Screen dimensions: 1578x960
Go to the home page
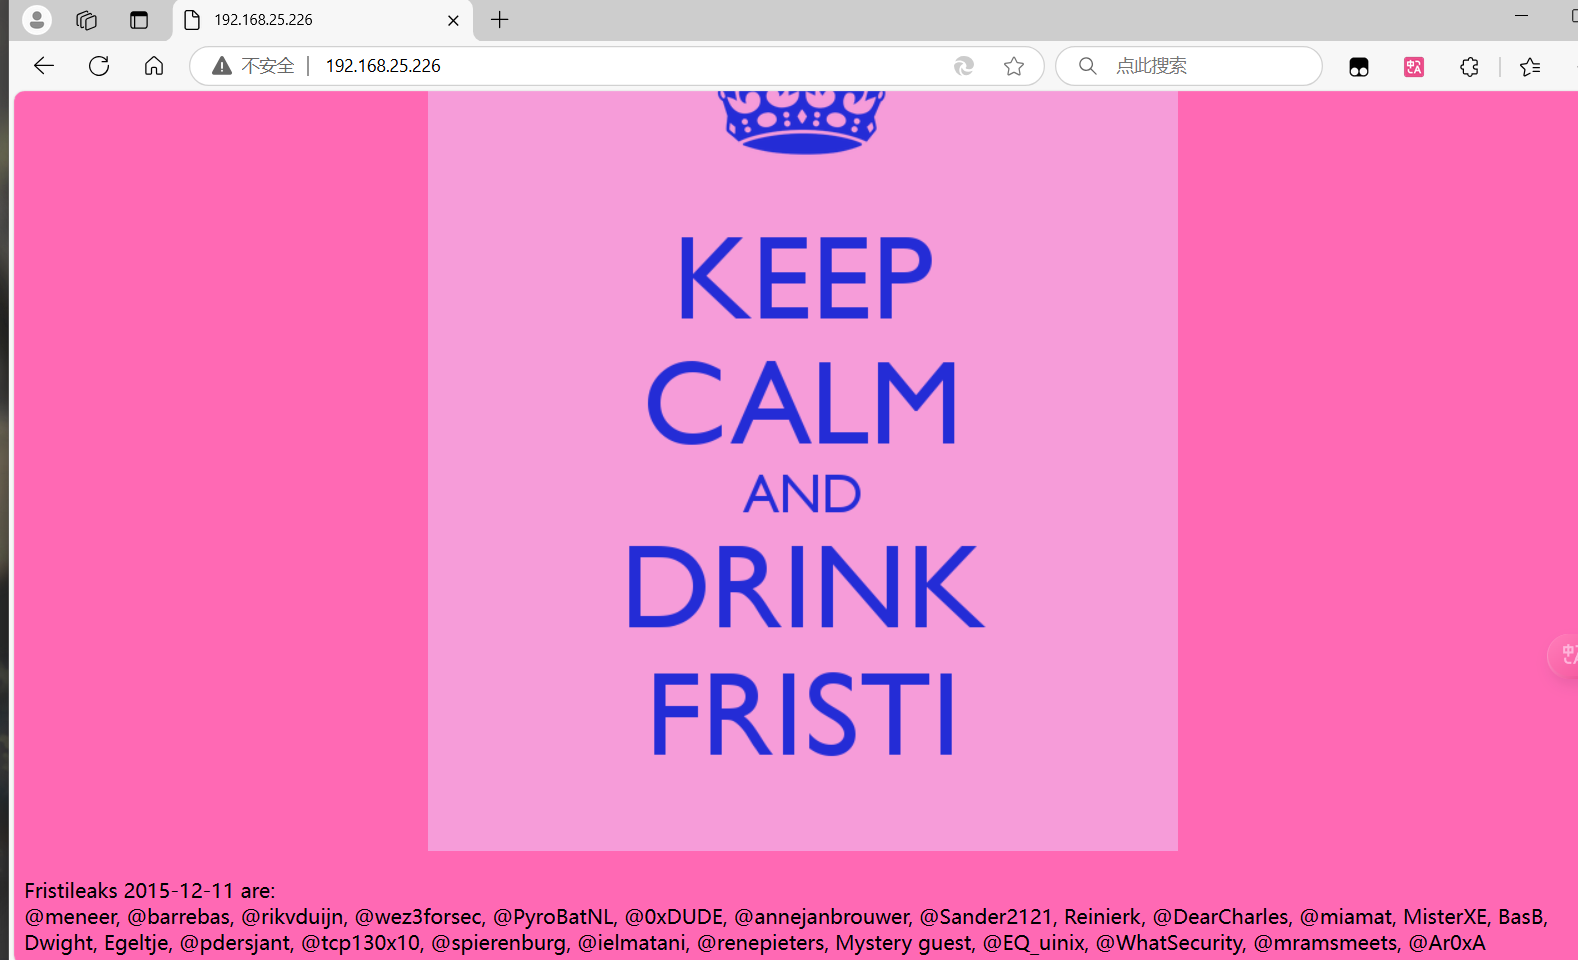point(154,66)
